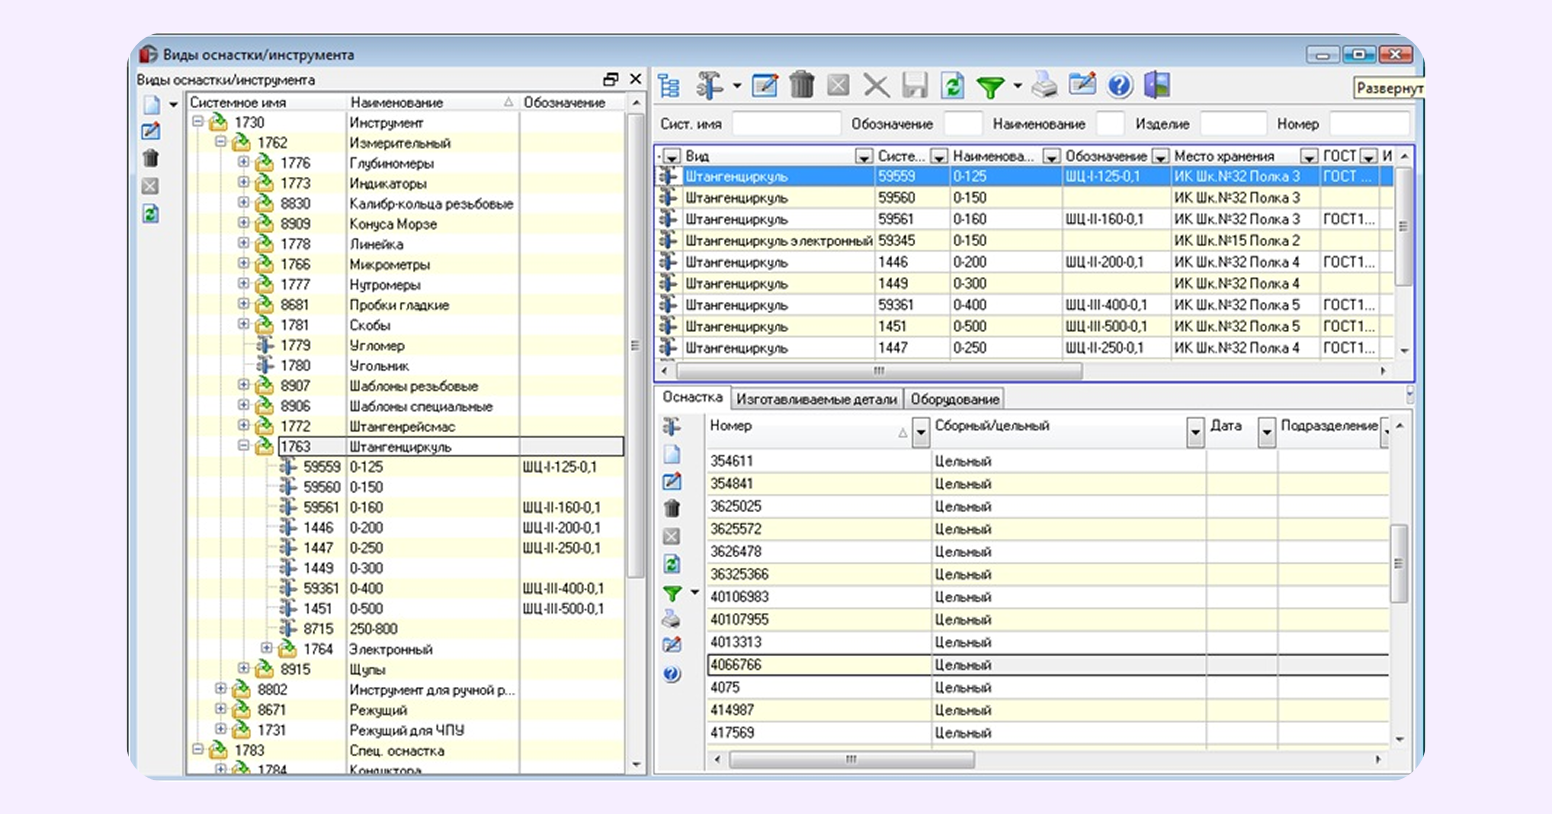Viewport: 1552px width, 814px height.
Task: Open dropdown arrow beside top toolbar funnel filter
Action: pyautogui.click(x=1017, y=87)
